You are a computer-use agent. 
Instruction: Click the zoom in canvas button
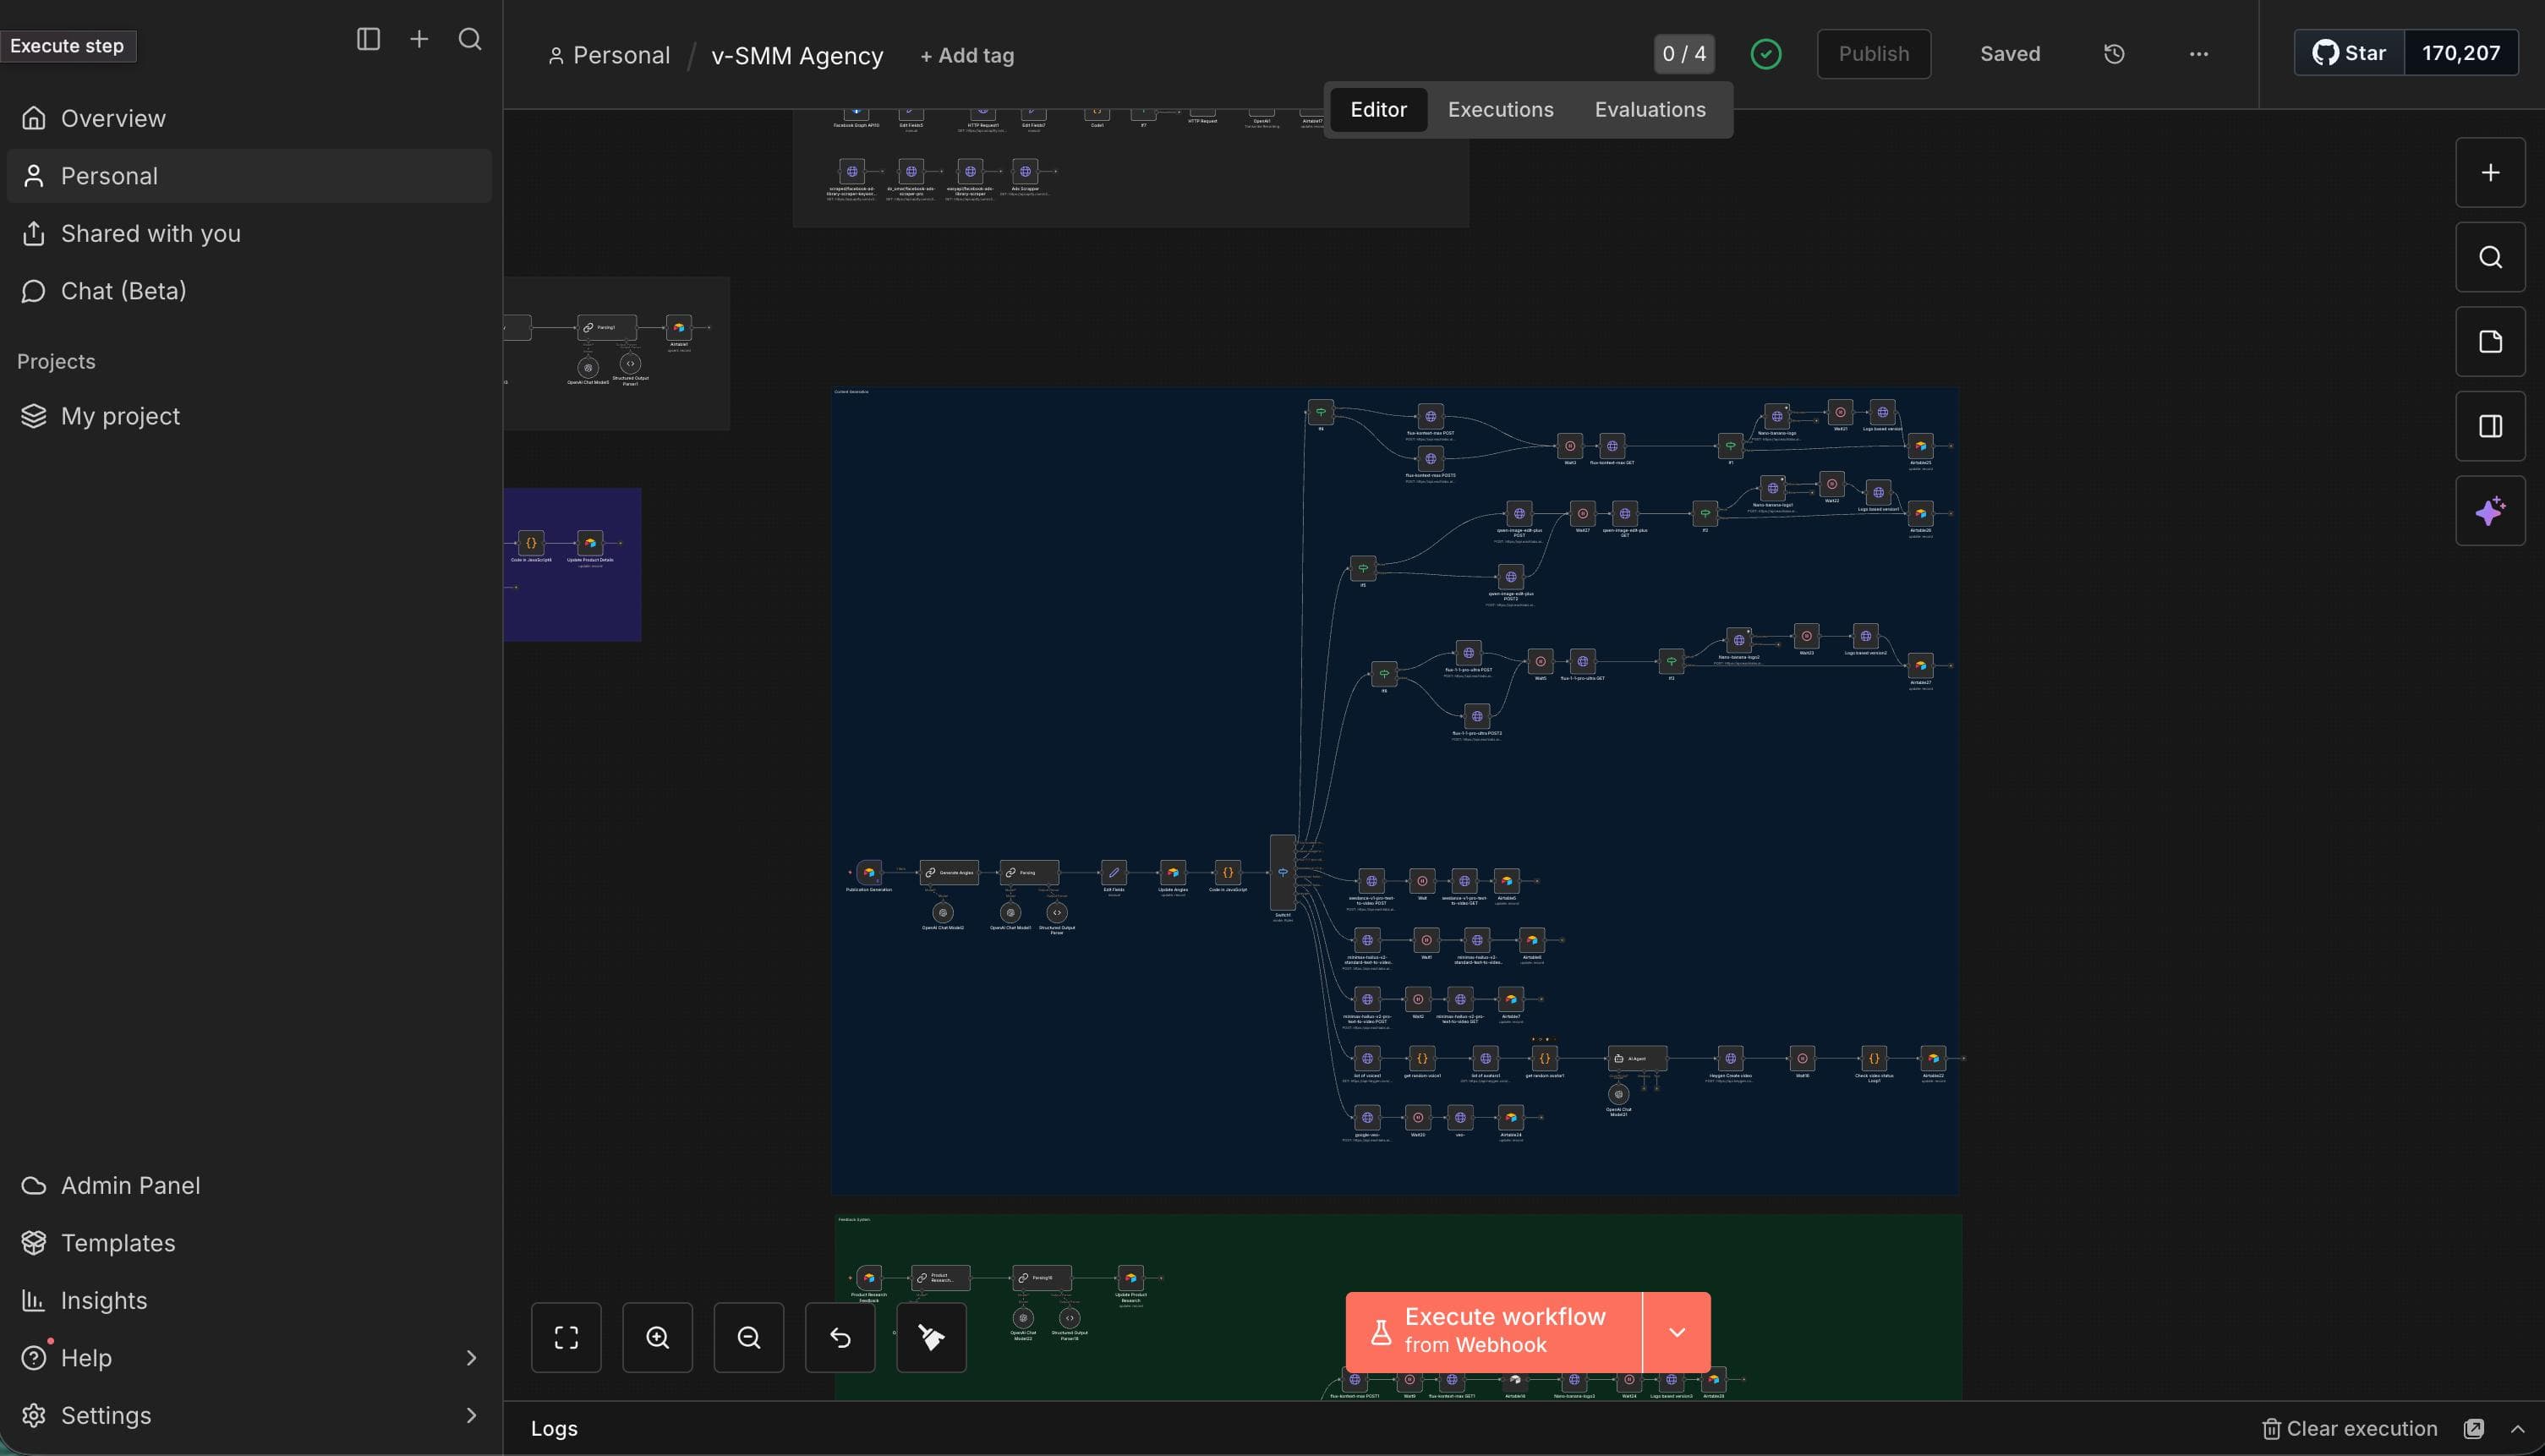click(x=657, y=1337)
